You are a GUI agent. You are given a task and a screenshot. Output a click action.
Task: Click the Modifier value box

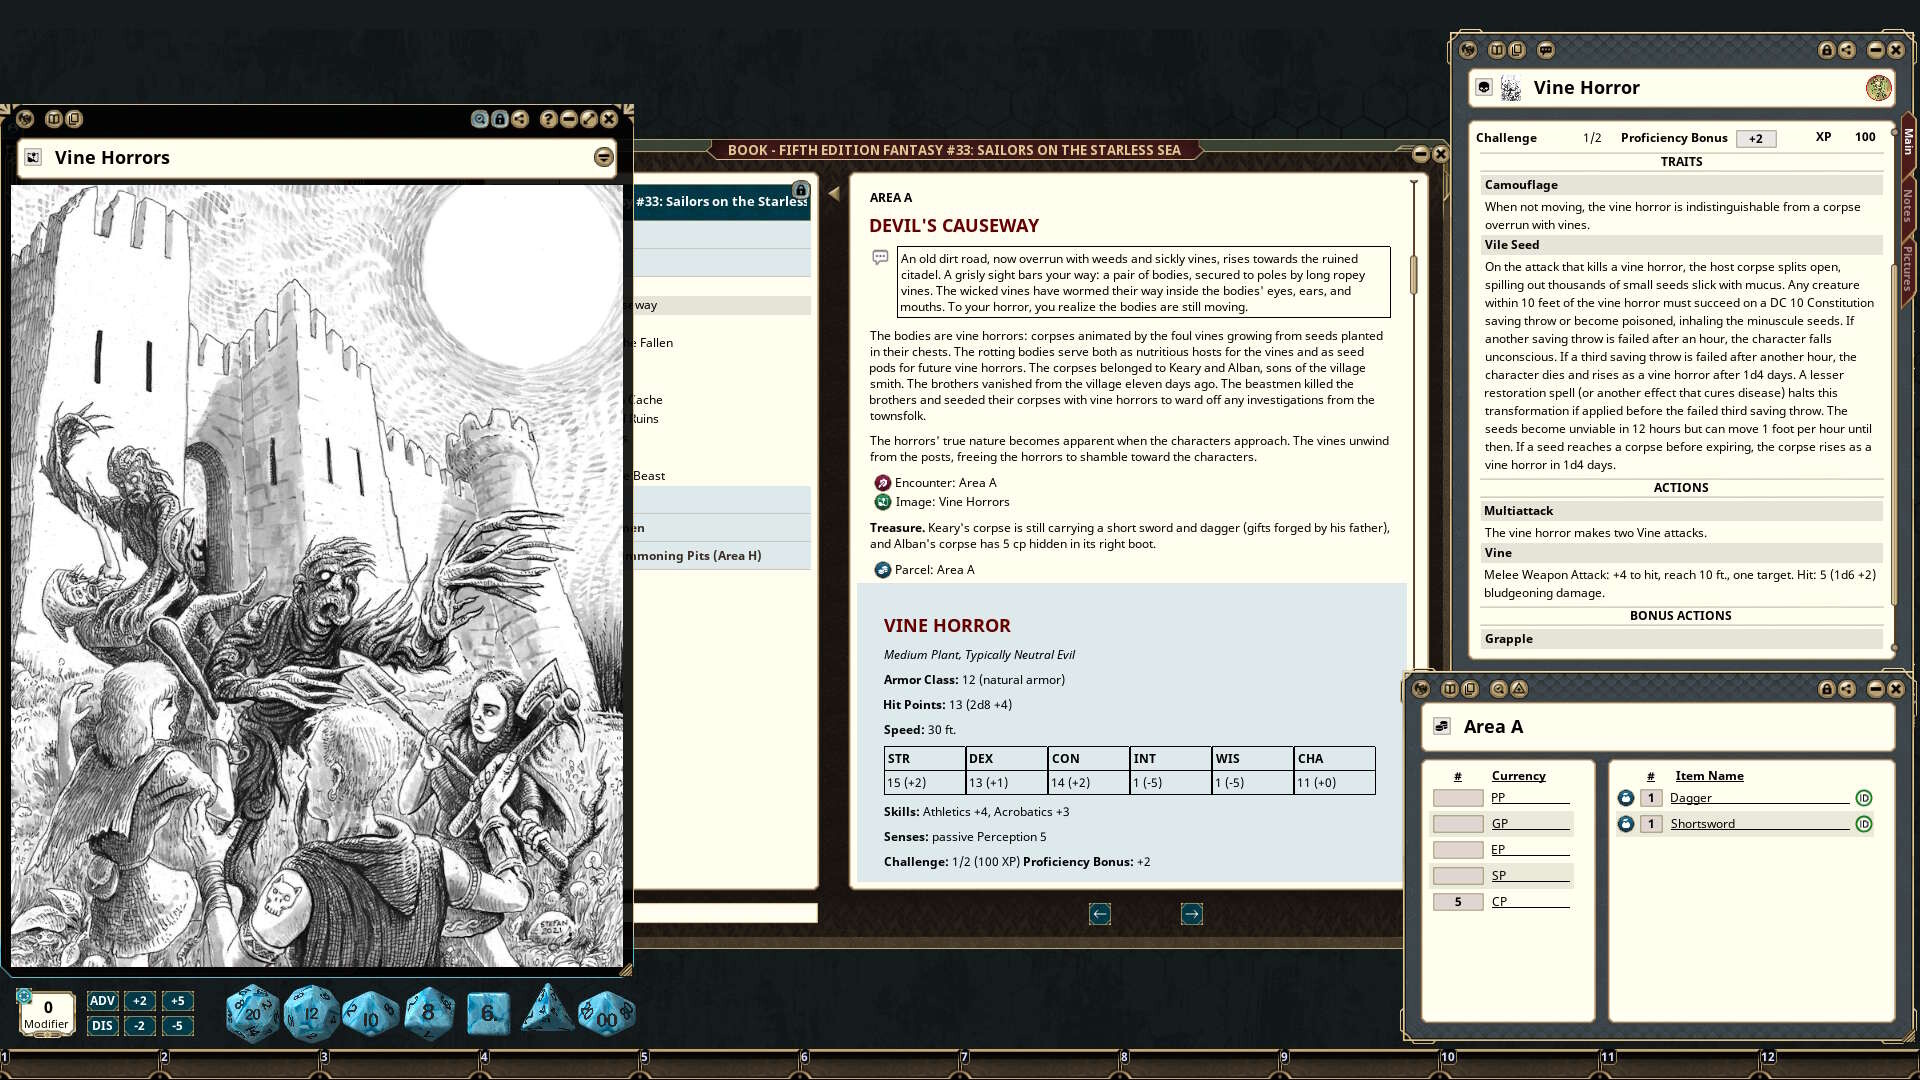tap(47, 1014)
